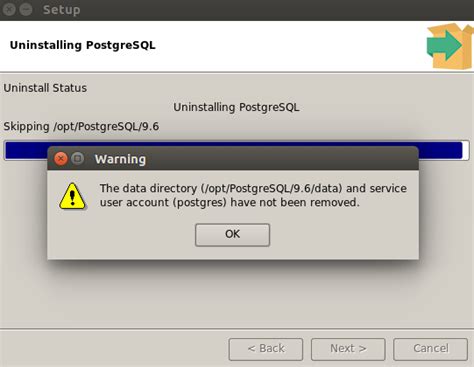Click the Cancel button

(x=430, y=349)
